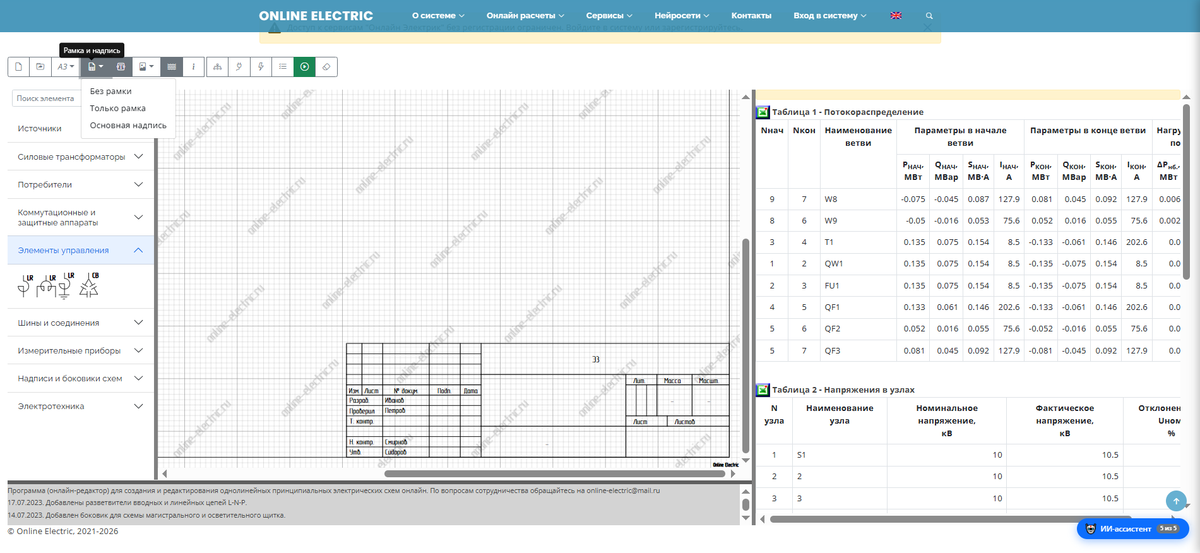Select the third LR grounded element symbol
The width and height of the screenshot is (1200, 553).
point(65,285)
